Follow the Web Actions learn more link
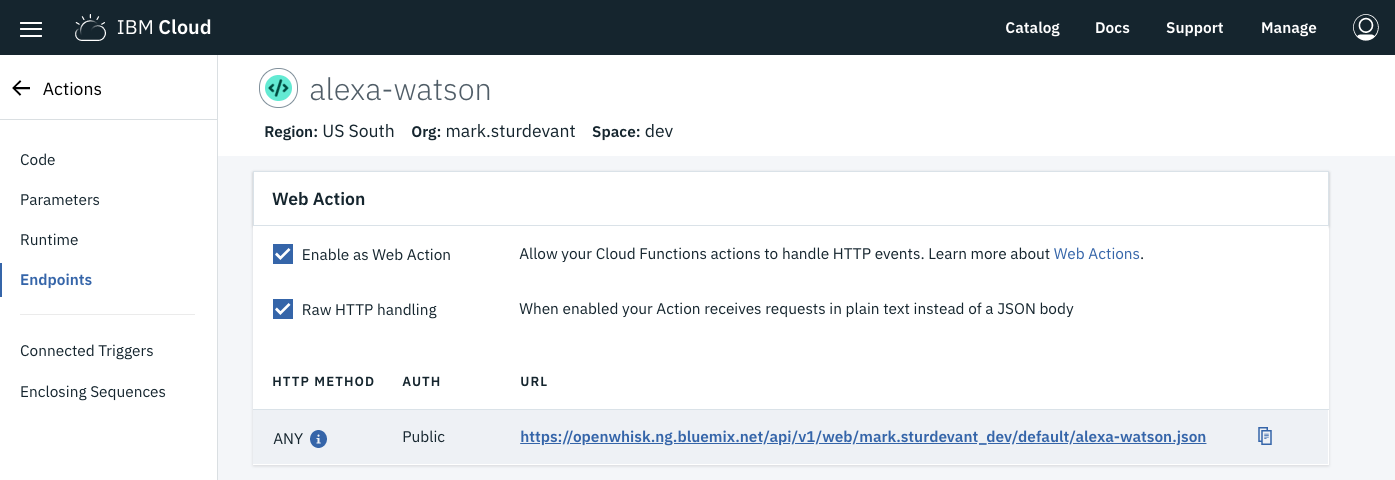 tap(1096, 254)
